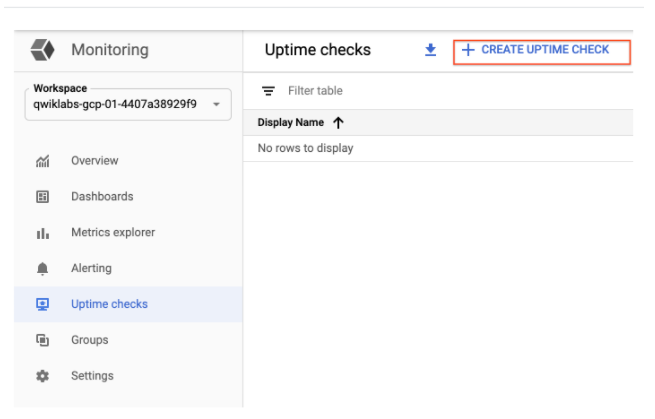Click the Uptime checks page heading
The height and width of the screenshot is (419, 655).
pyautogui.click(x=317, y=50)
